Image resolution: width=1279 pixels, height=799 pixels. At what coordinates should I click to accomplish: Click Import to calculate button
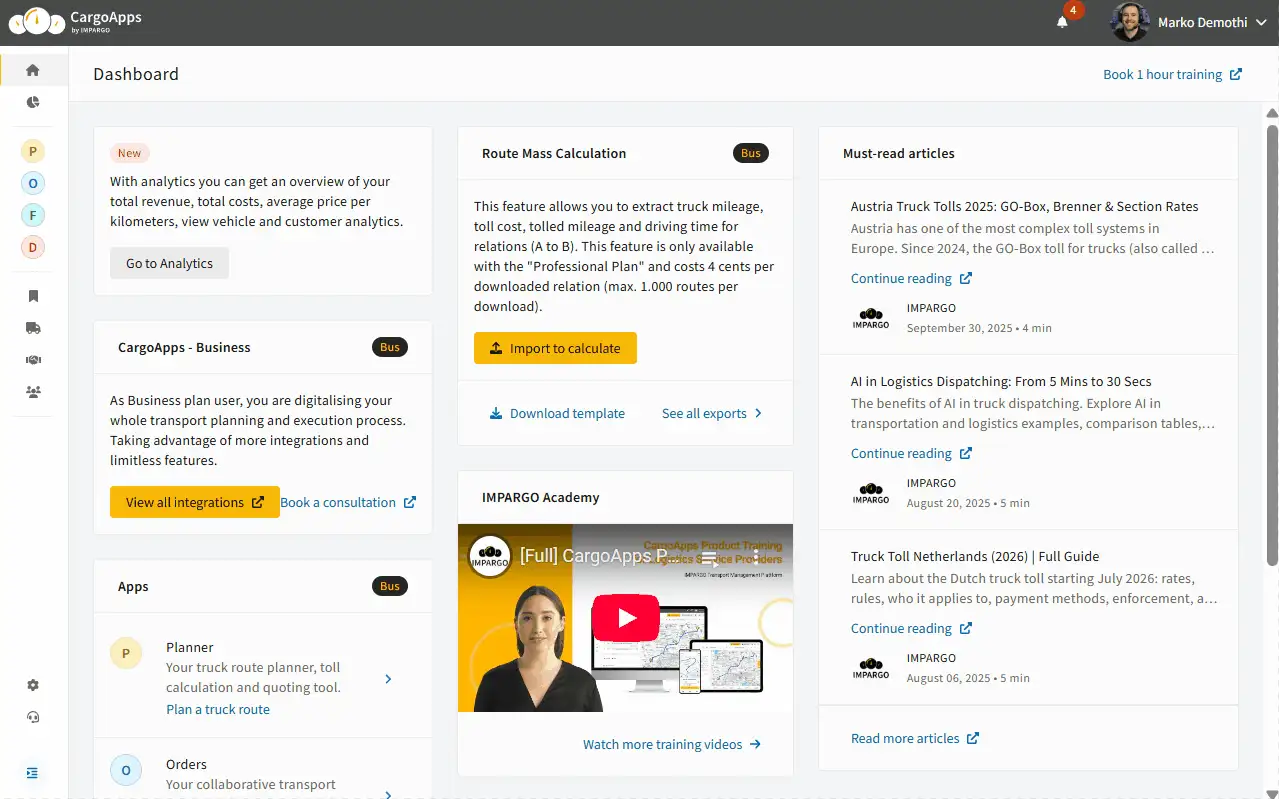coord(555,348)
